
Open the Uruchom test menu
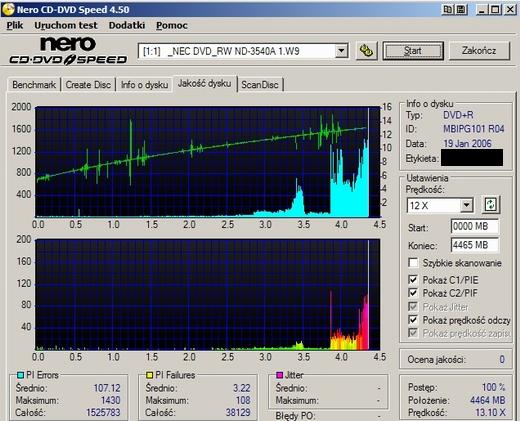pyautogui.click(x=66, y=25)
